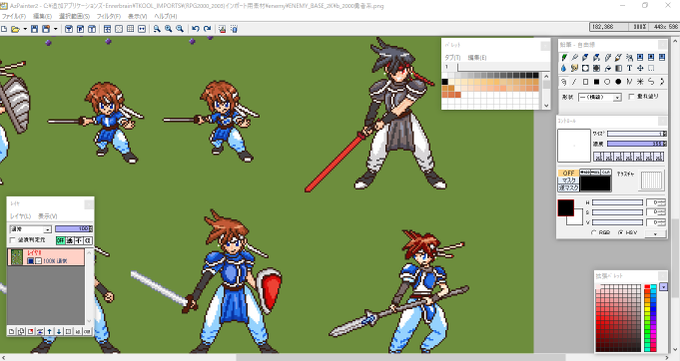Toggle the grid display toolbar icon
The height and width of the screenshot is (361, 680).
[x=130, y=29]
